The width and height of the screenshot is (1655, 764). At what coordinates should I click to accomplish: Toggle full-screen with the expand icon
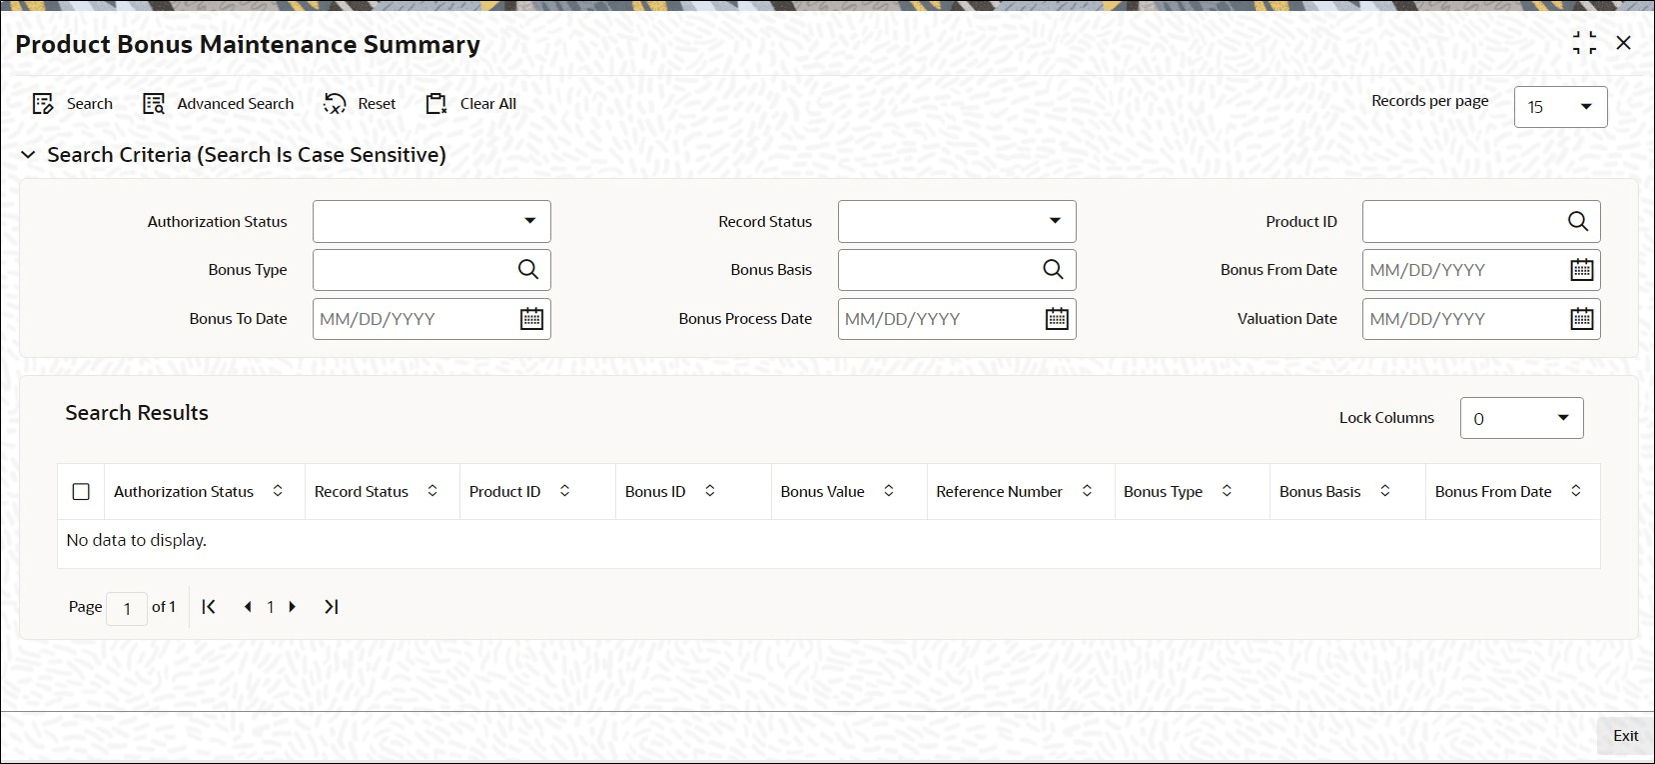click(x=1584, y=43)
